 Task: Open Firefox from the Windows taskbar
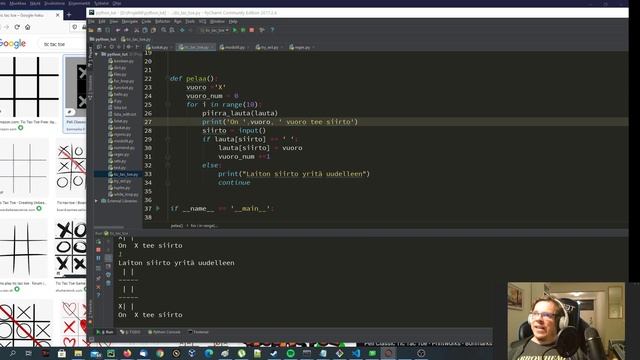[127, 353]
